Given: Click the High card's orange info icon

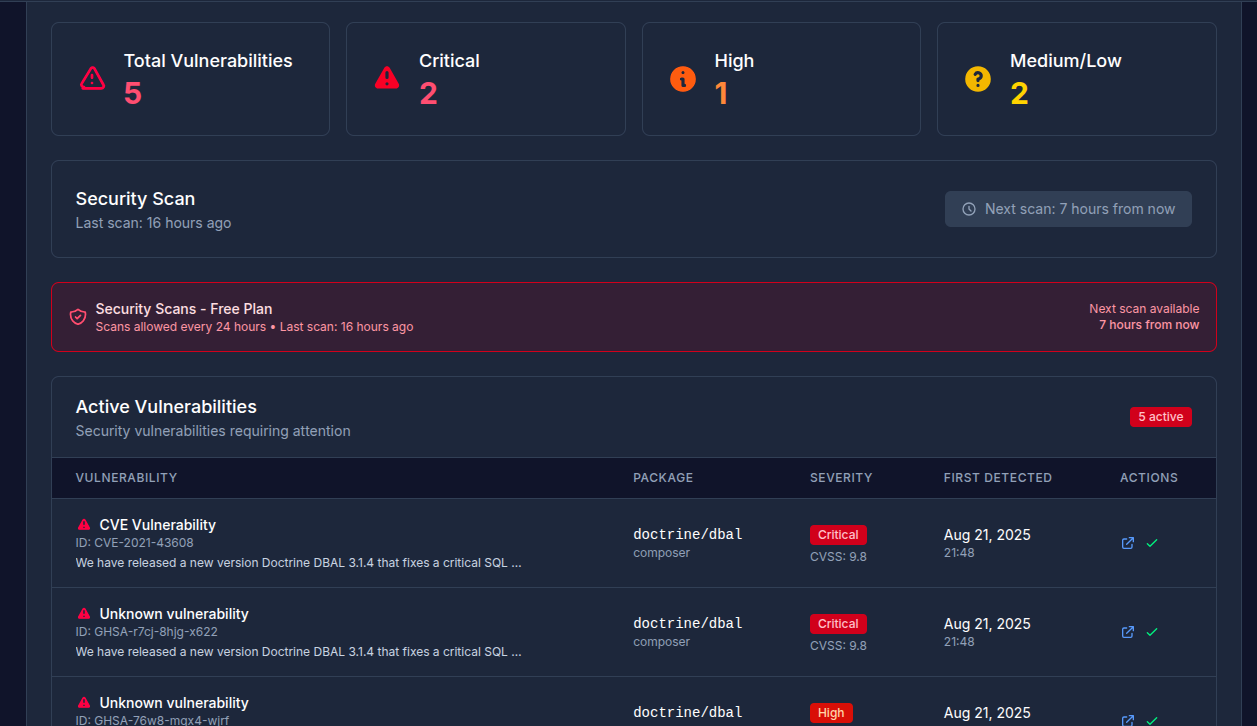Looking at the screenshot, I should pyautogui.click(x=683, y=78).
